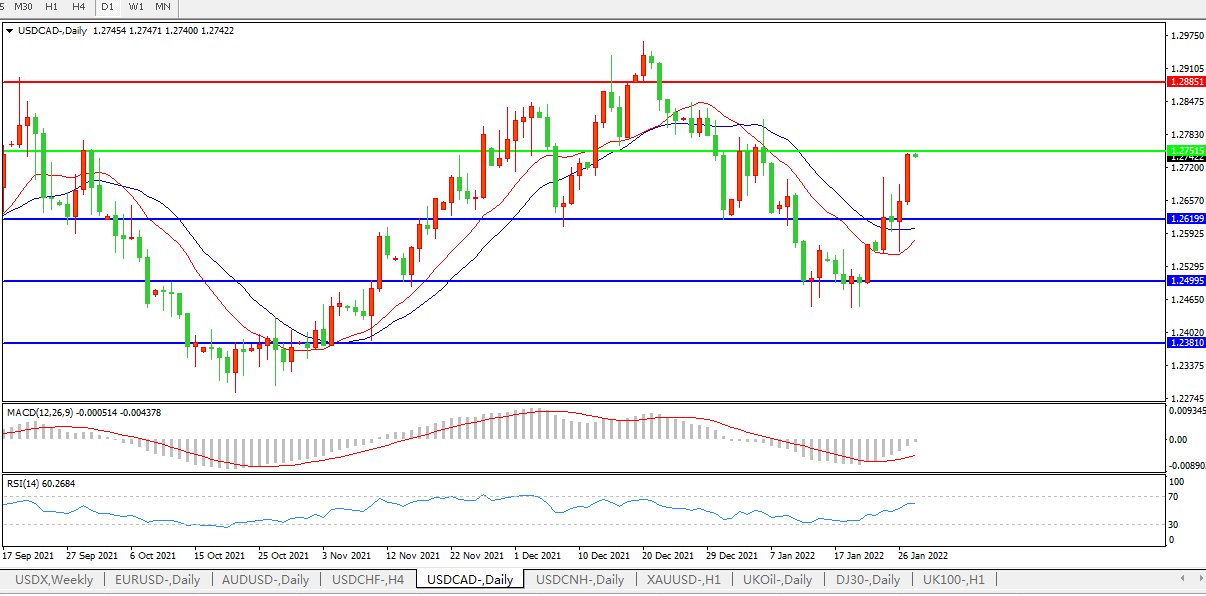This screenshot has width=1206, height=596.
Task: Switch chart to W1 weekly timeframe
Action: tap(135, 7)
